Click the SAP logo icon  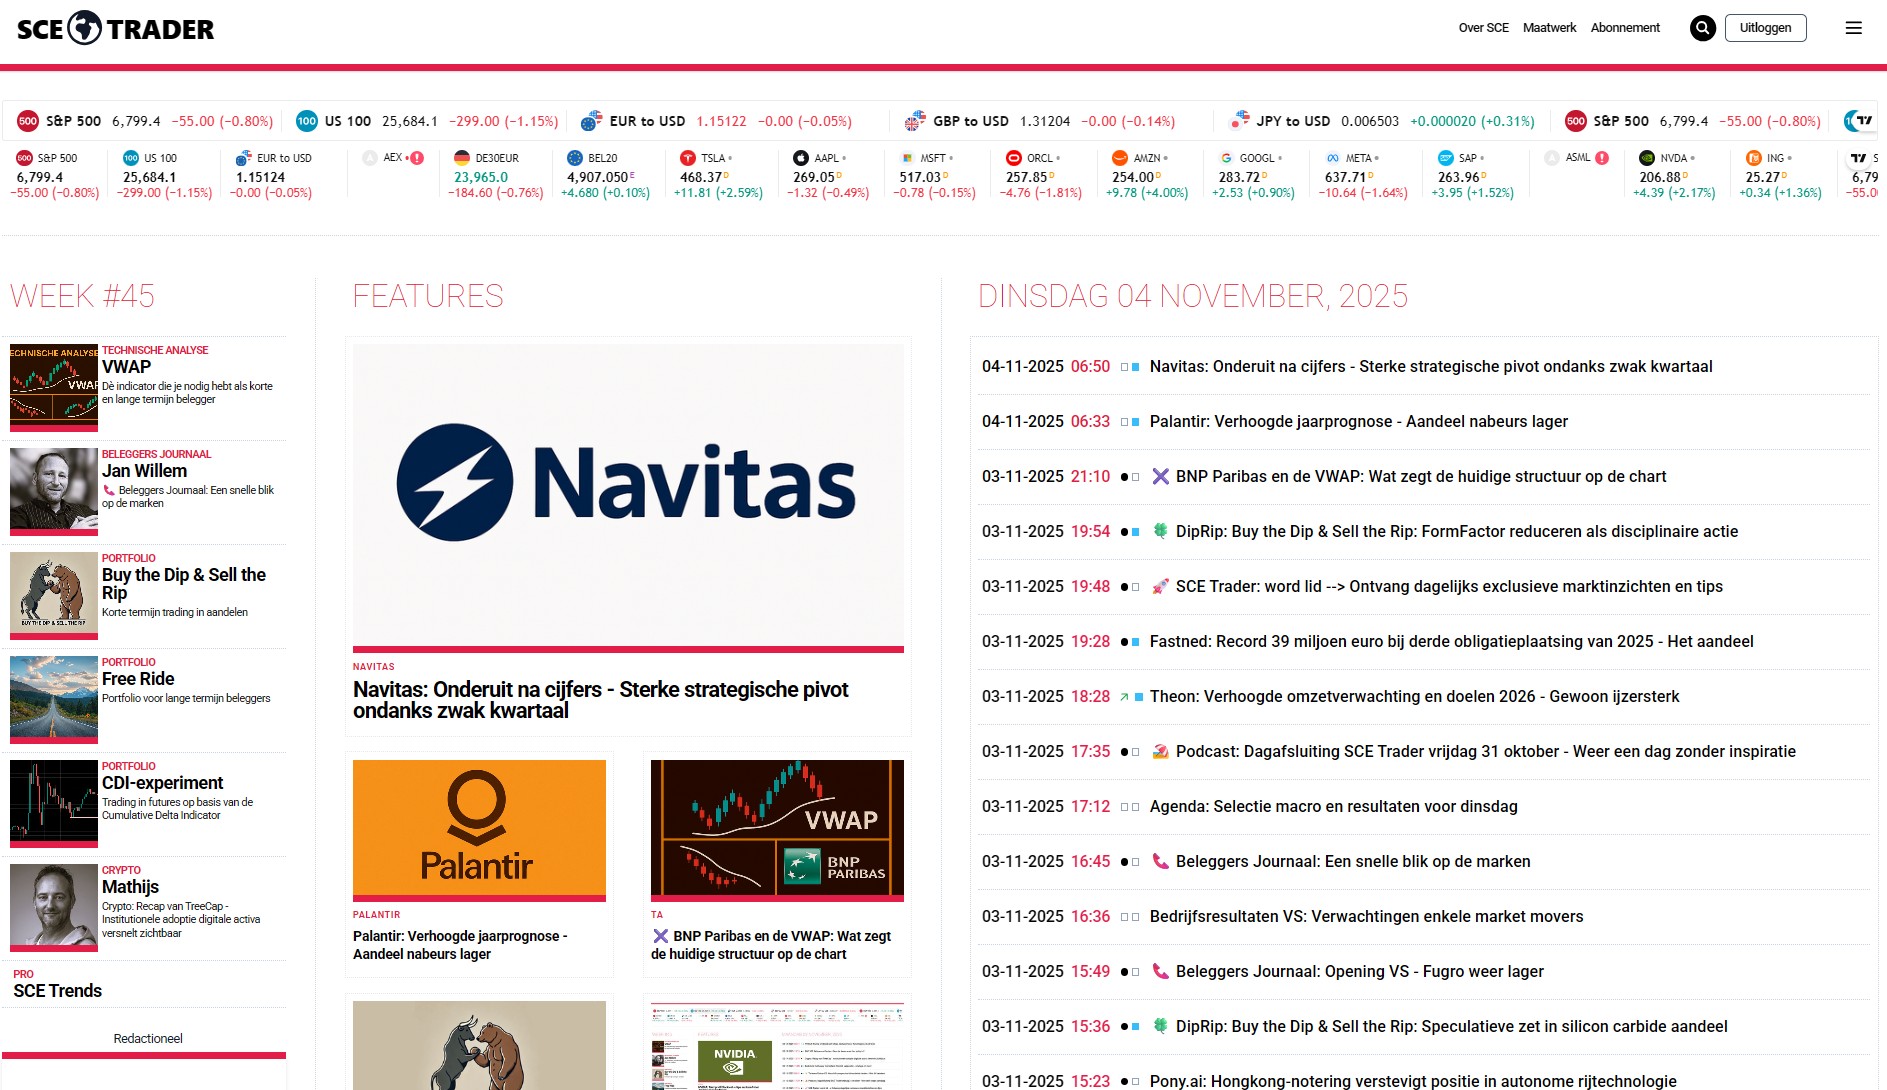1446,158
